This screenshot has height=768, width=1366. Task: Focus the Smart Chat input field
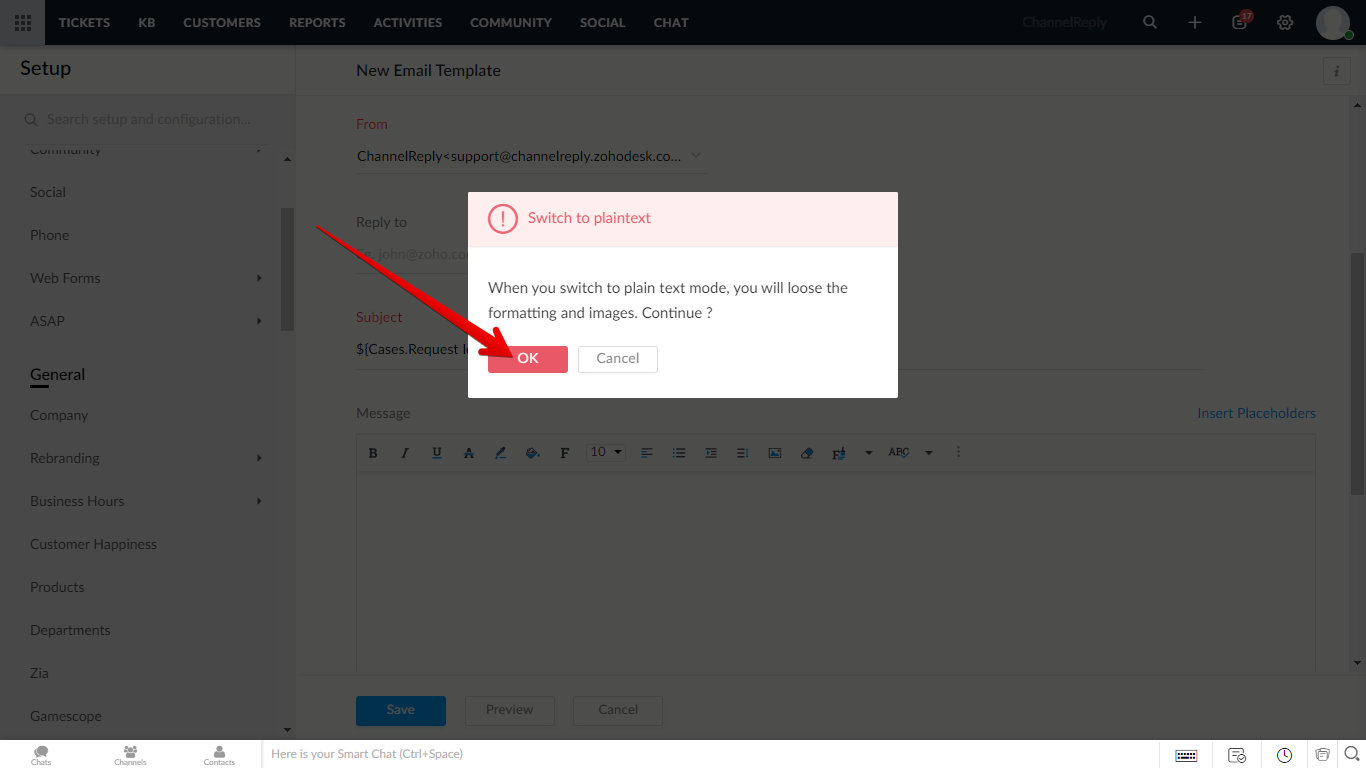[710, 754]
